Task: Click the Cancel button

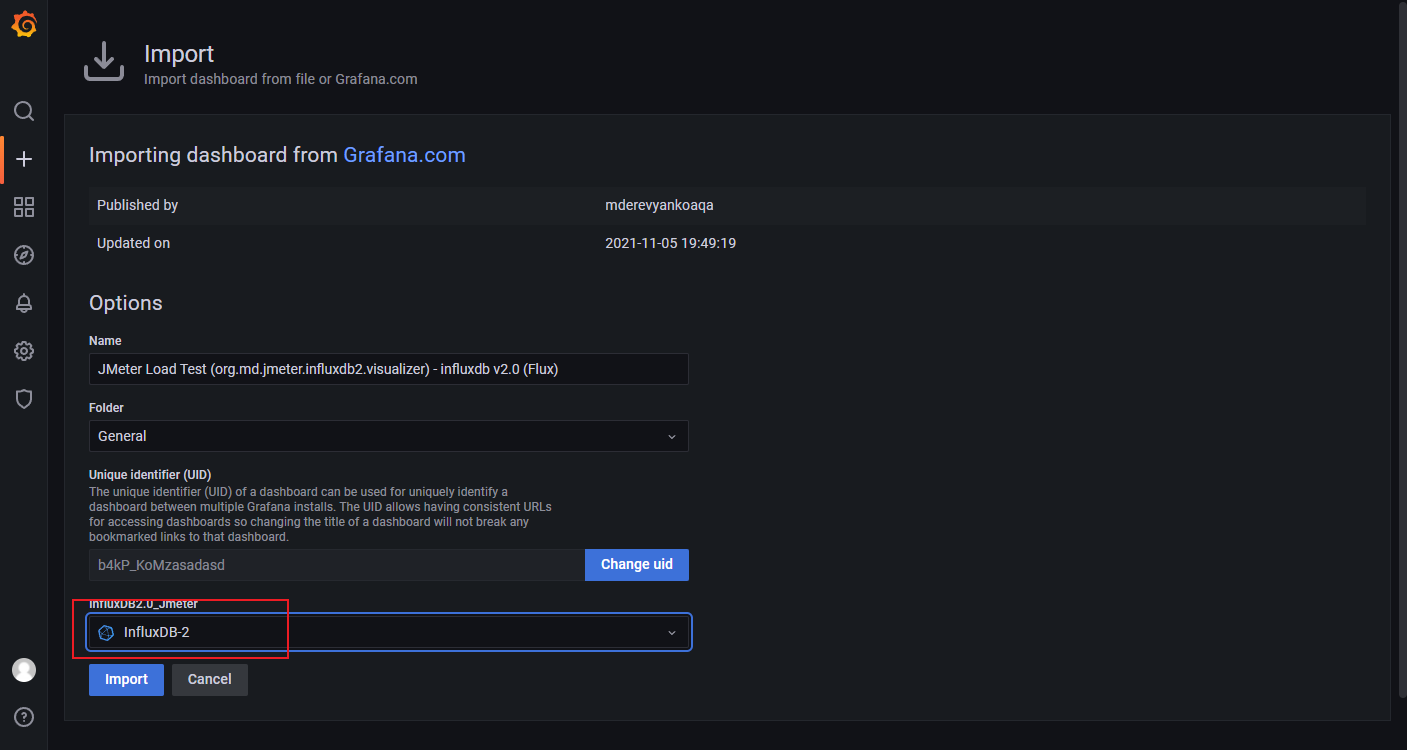Action: point(210,679)
